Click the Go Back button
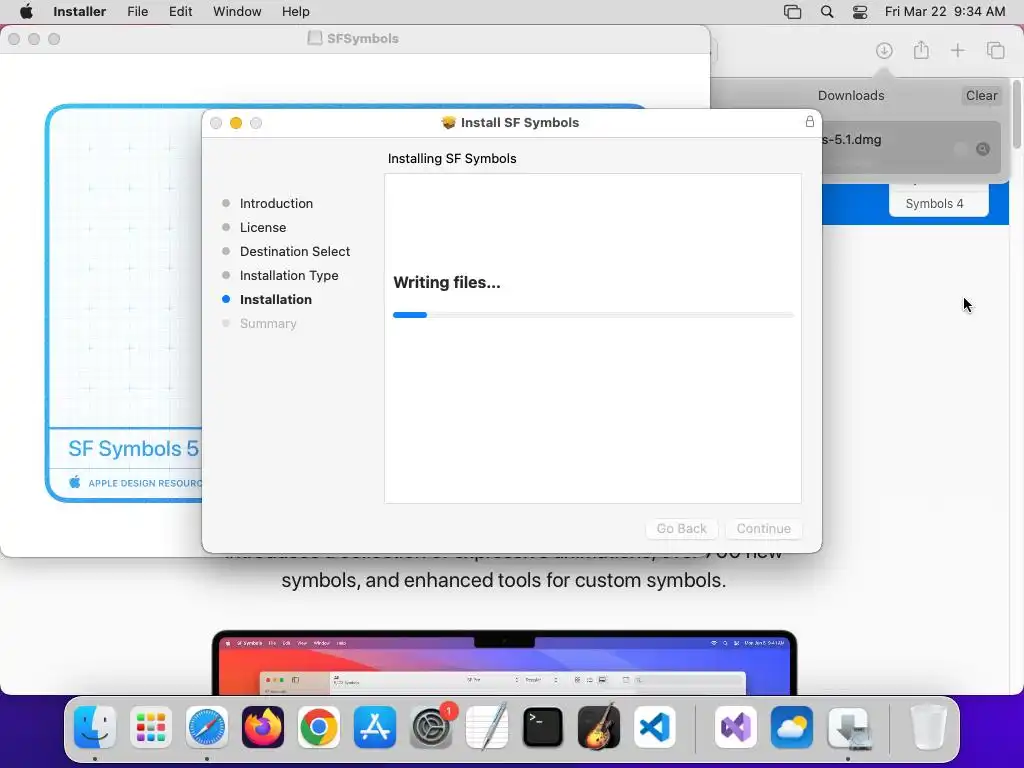The width and height of the screenshot is (1024, 768). click(681, 528)
